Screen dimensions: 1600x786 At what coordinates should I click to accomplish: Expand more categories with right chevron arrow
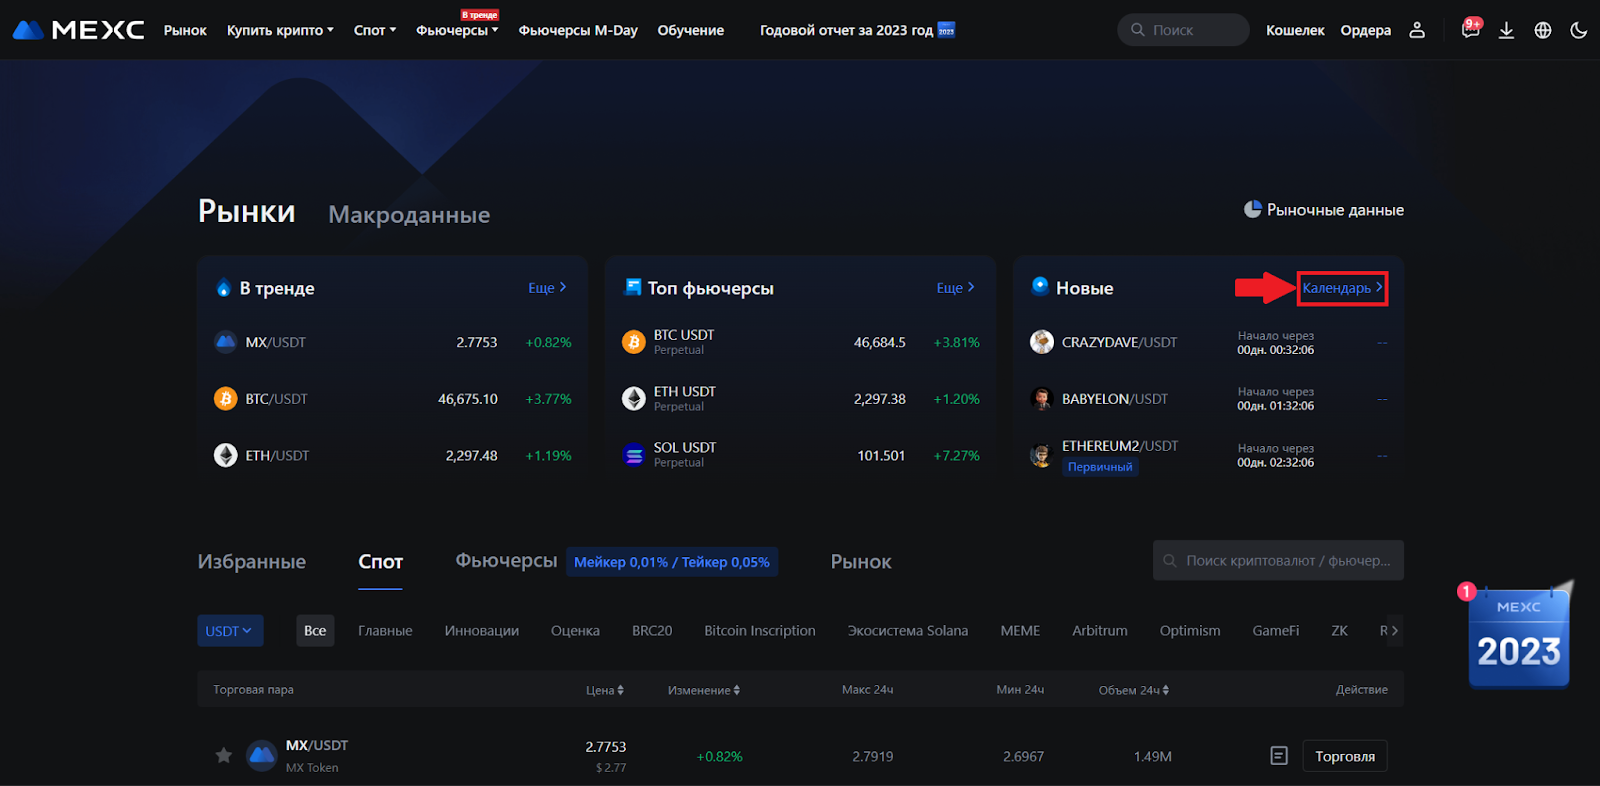tap(1395, 630)
